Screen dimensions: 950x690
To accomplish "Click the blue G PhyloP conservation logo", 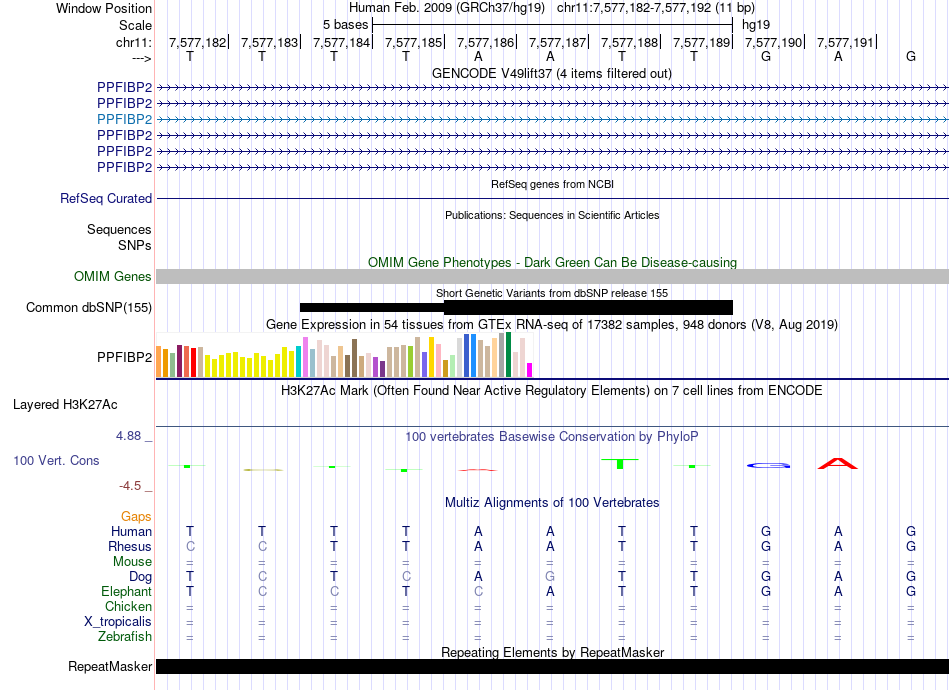I will click(768, 465).
